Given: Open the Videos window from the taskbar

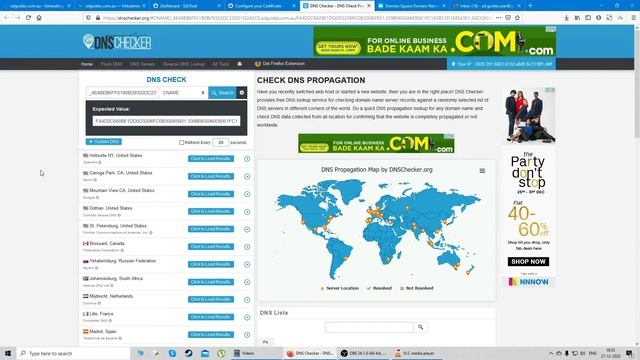Looking at the screenshot, I should pyautogui.click(x=256, y=353).
